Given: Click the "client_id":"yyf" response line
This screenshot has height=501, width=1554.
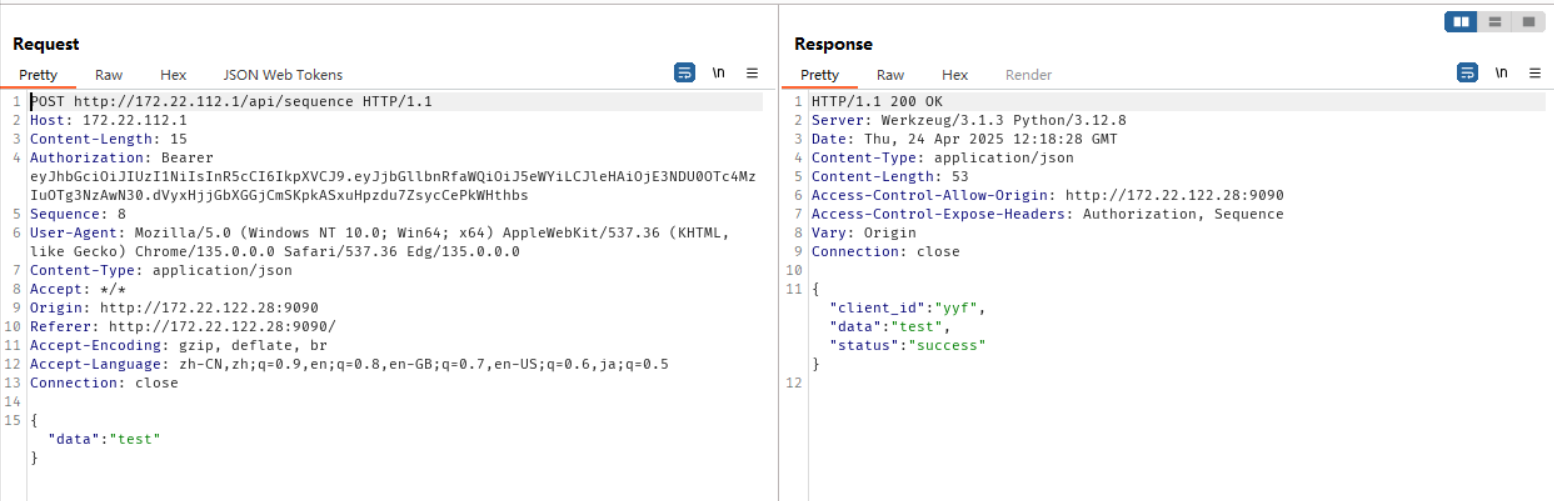Looking at the screenshot, I should coord(907,308).
